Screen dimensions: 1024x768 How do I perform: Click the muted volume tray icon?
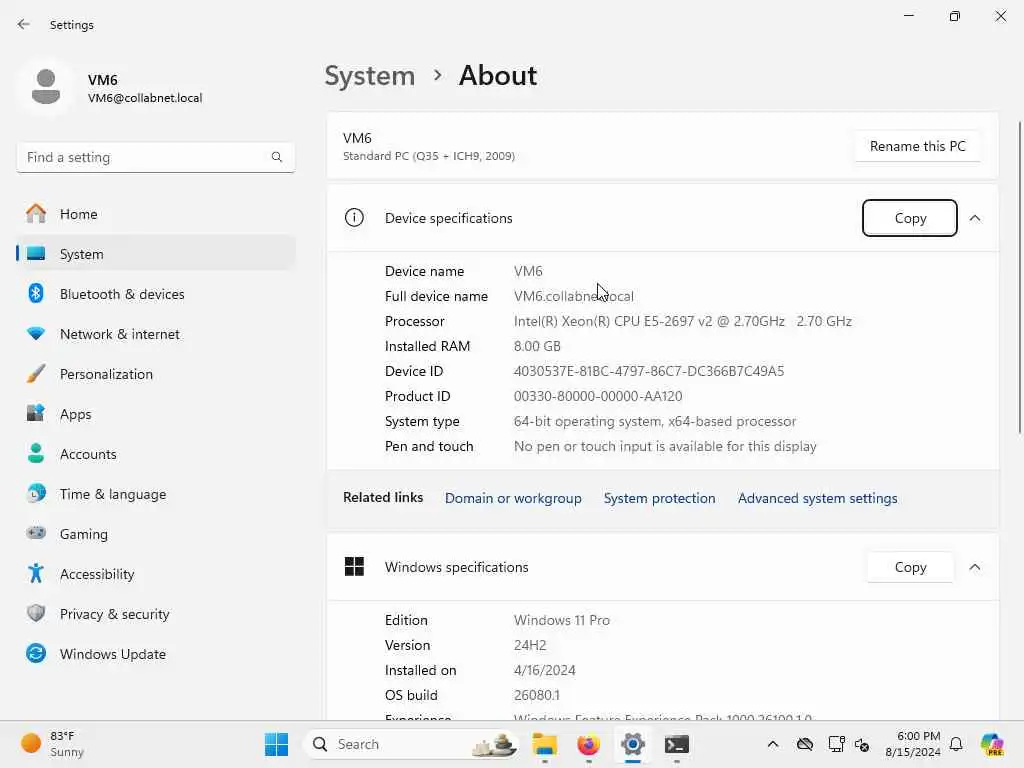(862, 744)
